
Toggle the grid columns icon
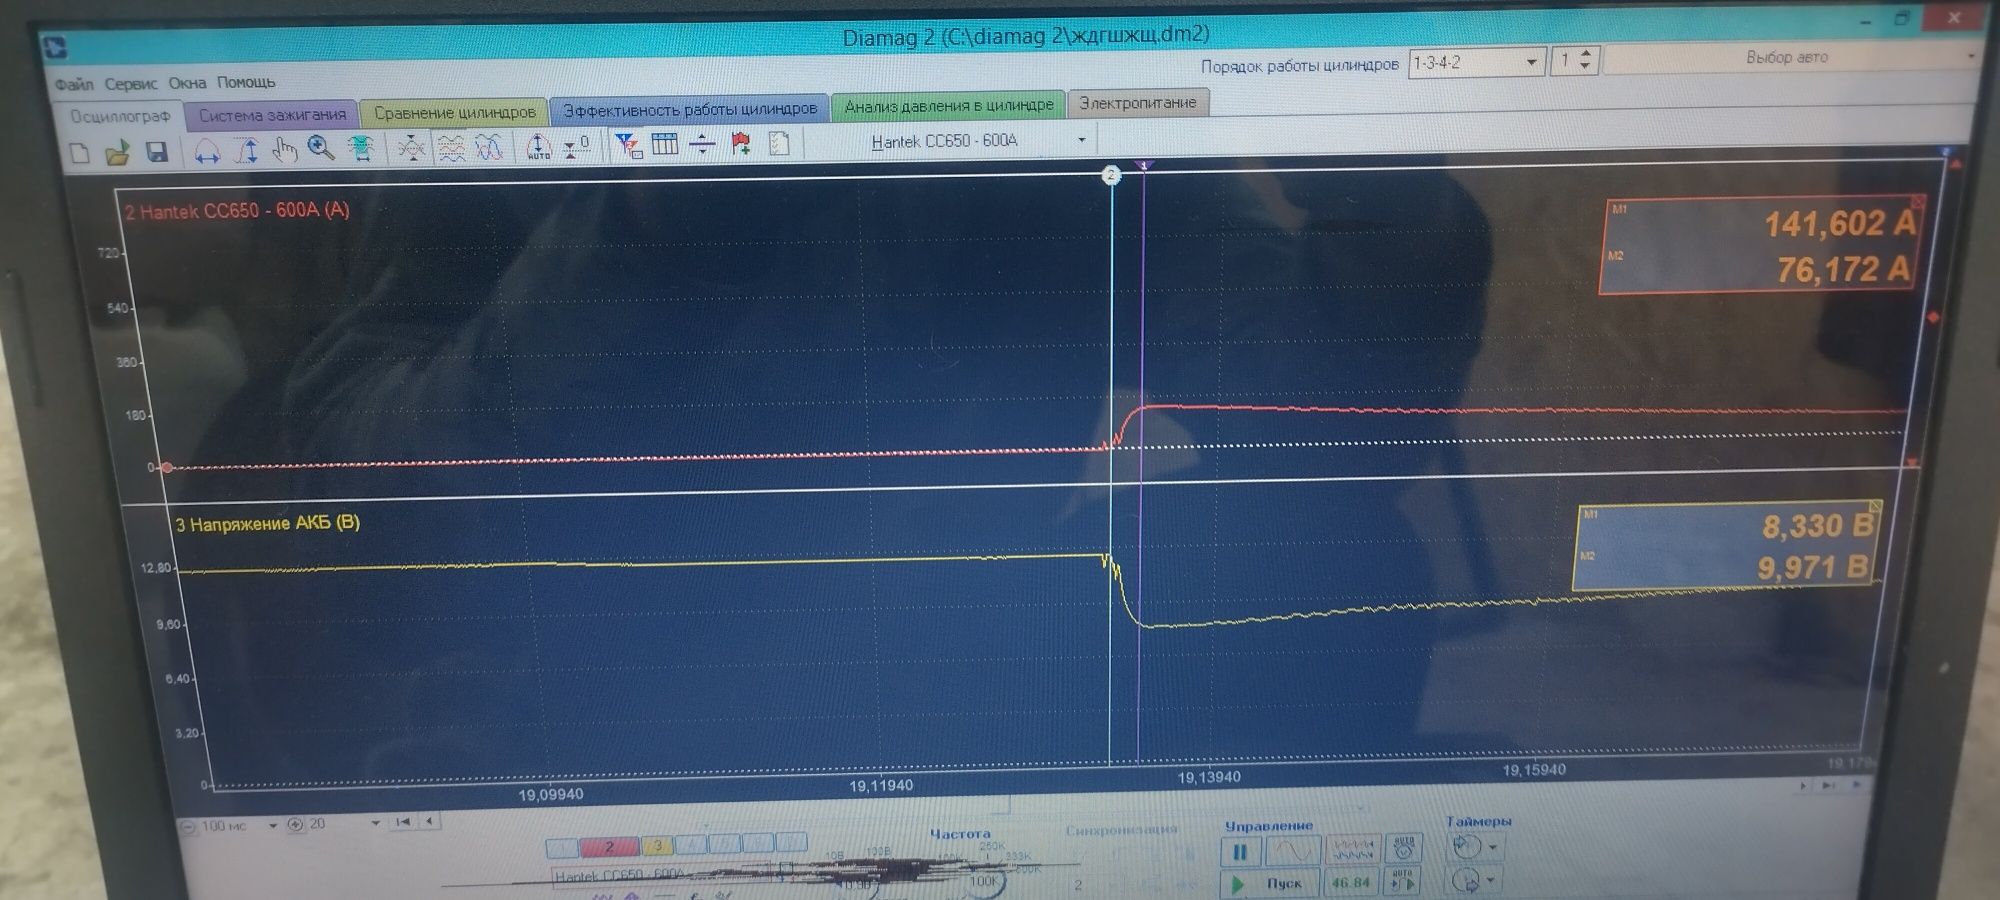point(664,145)
